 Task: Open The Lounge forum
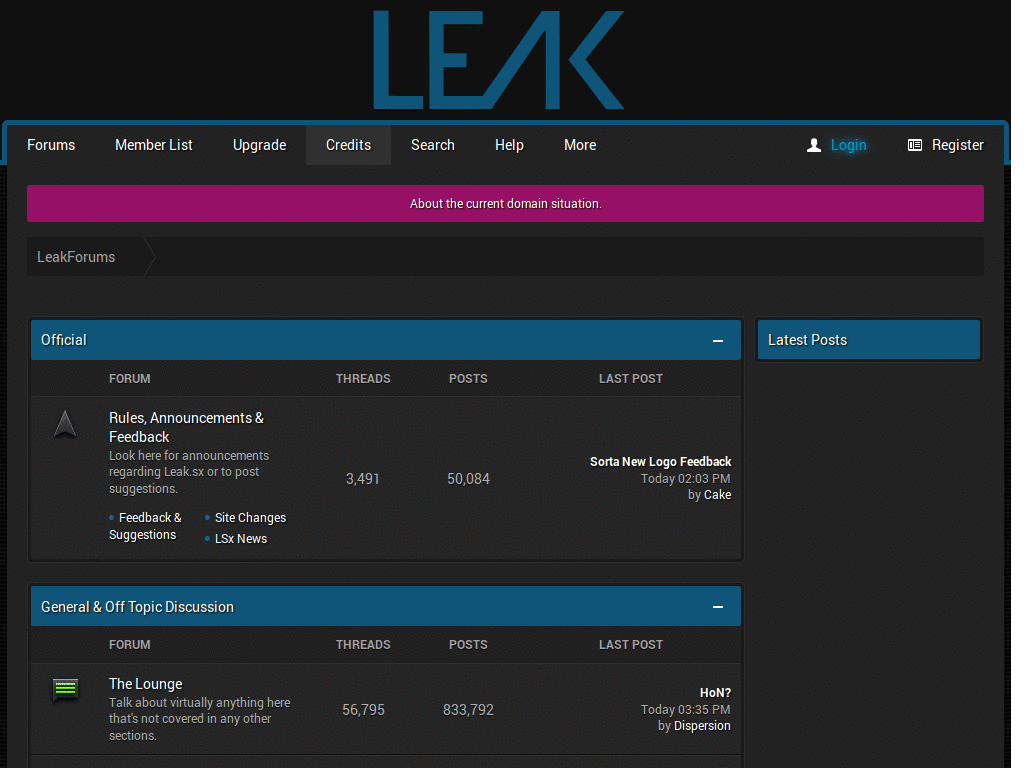(x=146, y=684)
